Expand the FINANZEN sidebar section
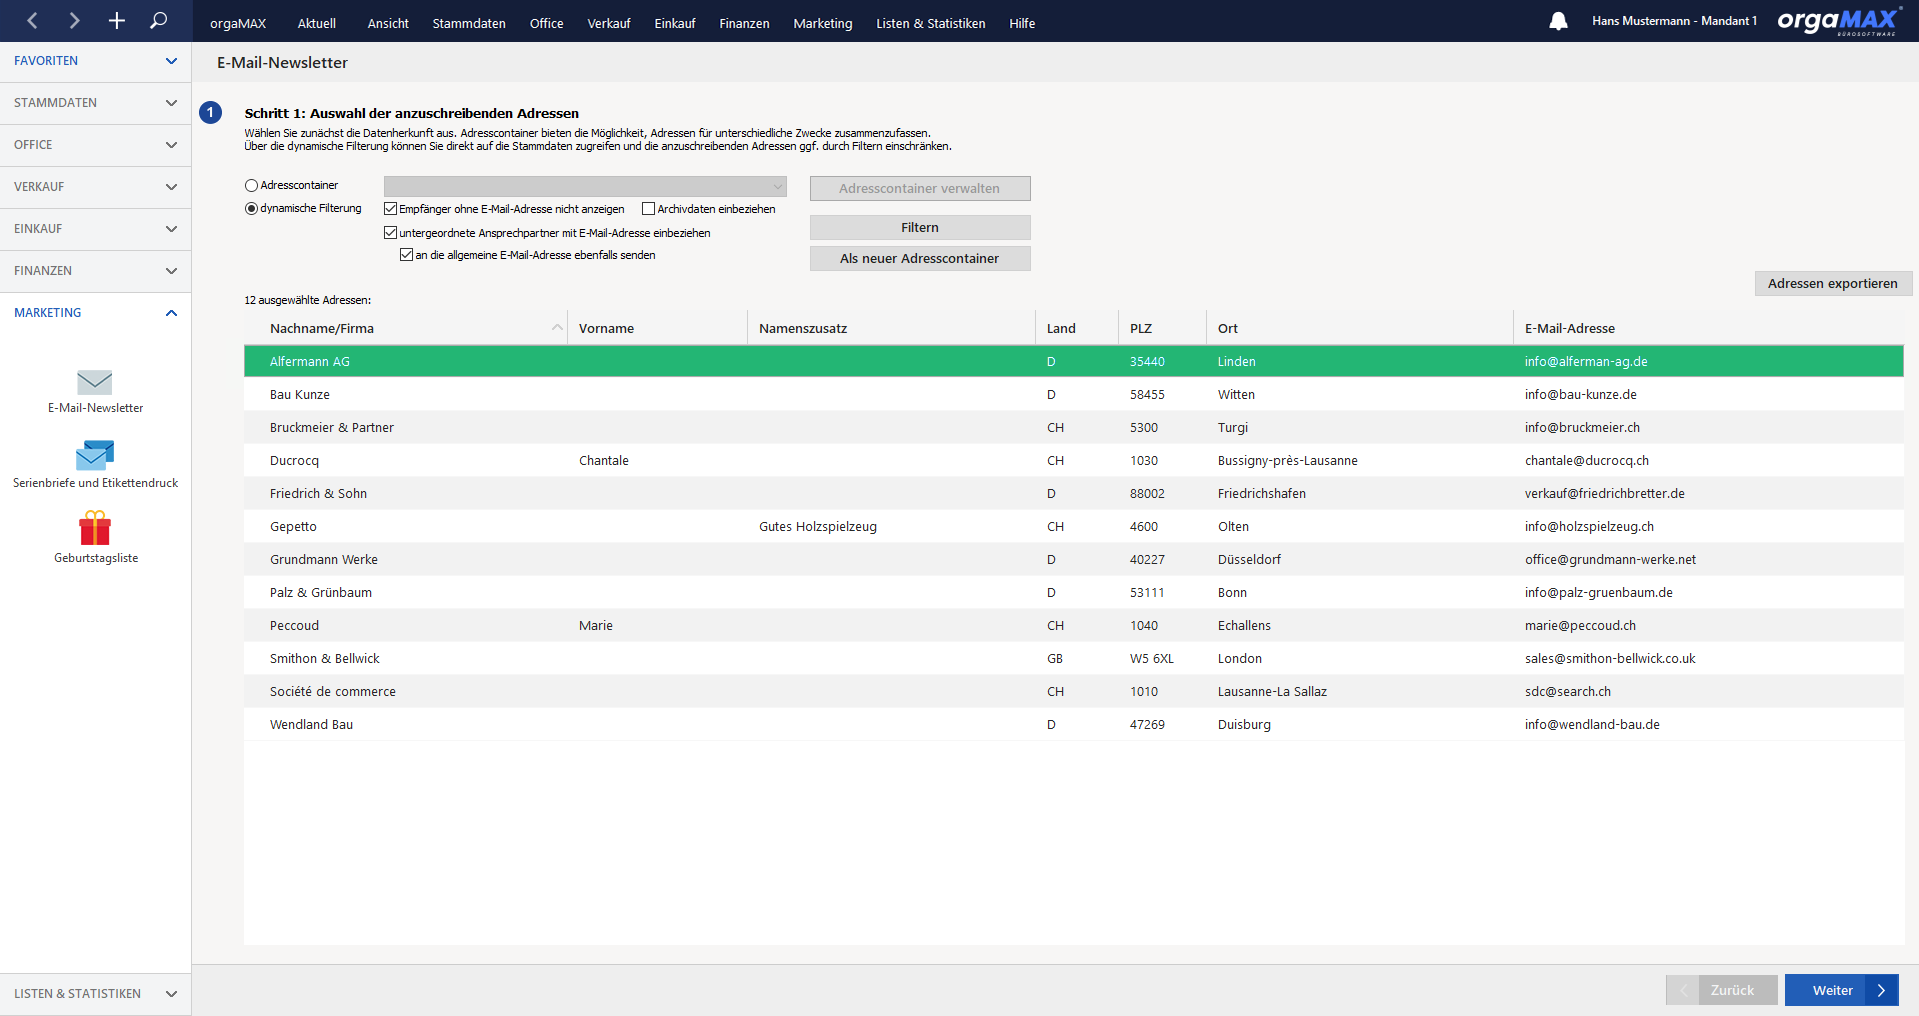 point(95,271)
